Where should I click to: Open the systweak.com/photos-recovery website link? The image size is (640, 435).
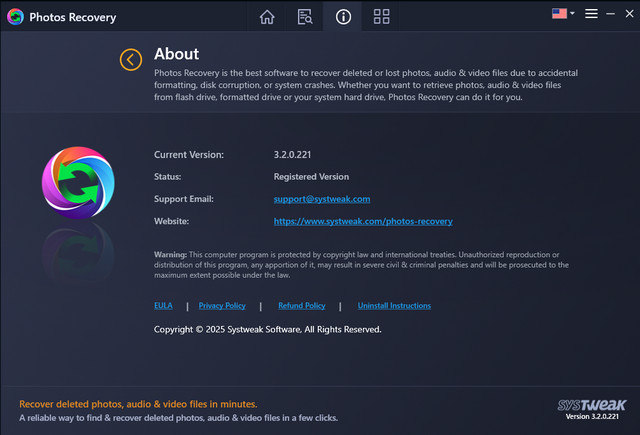pyautogui.click(x=363, y=221)
